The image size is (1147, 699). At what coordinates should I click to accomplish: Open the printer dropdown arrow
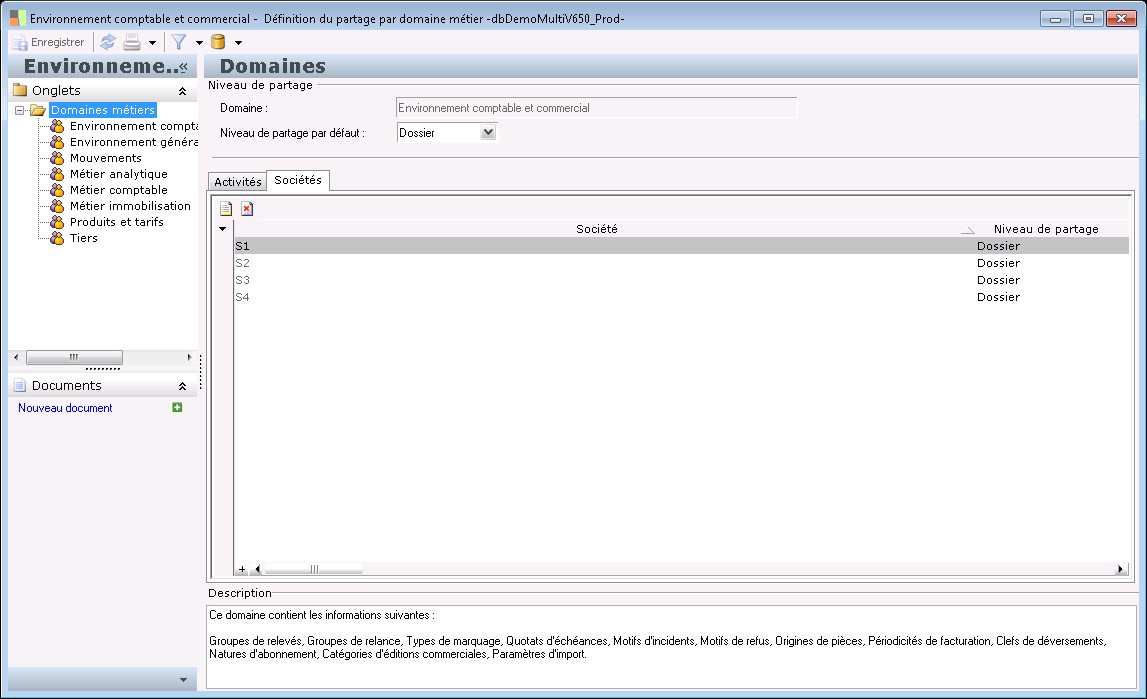[152, 43]
